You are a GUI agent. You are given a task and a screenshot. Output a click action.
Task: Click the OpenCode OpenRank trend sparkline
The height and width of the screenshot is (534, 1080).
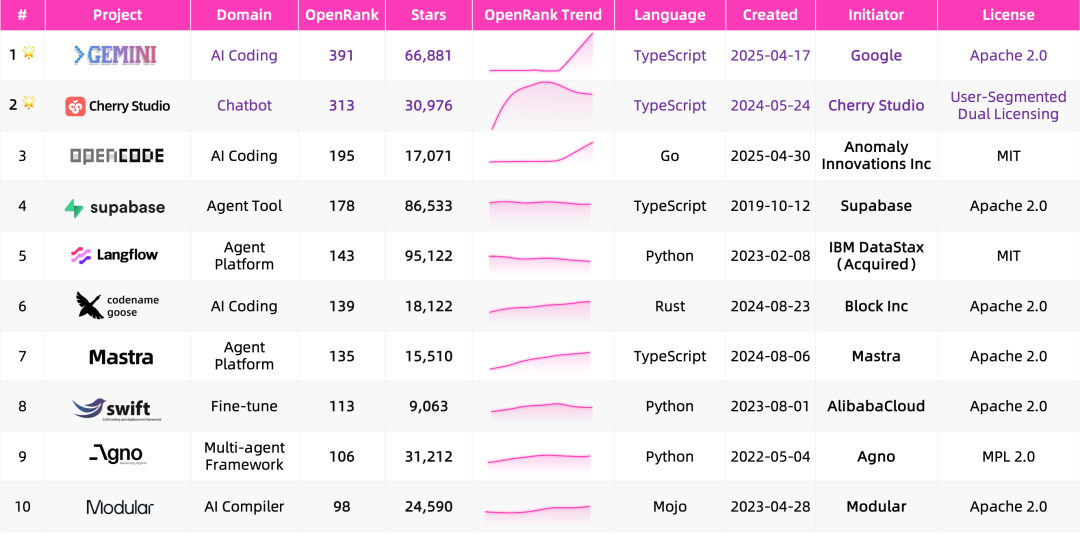(541, 152)
